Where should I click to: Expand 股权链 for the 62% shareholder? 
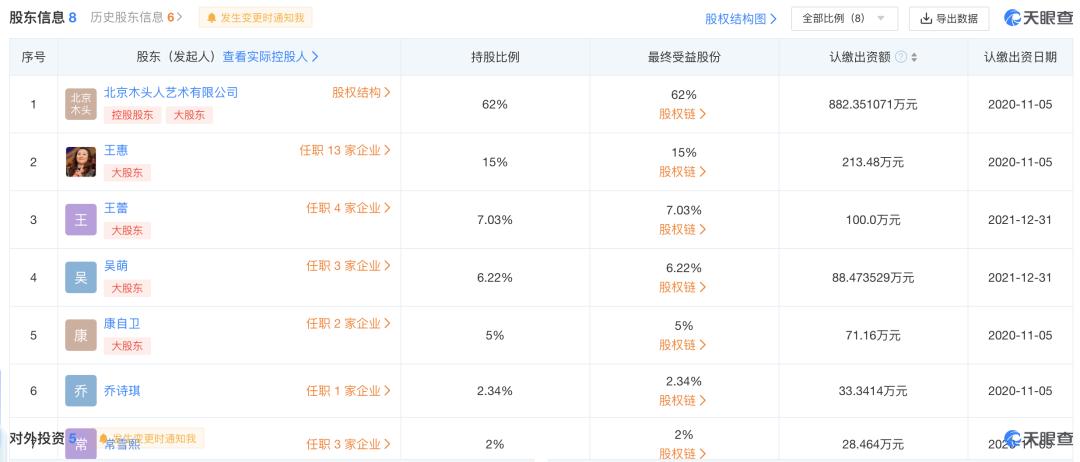[683, 114]
